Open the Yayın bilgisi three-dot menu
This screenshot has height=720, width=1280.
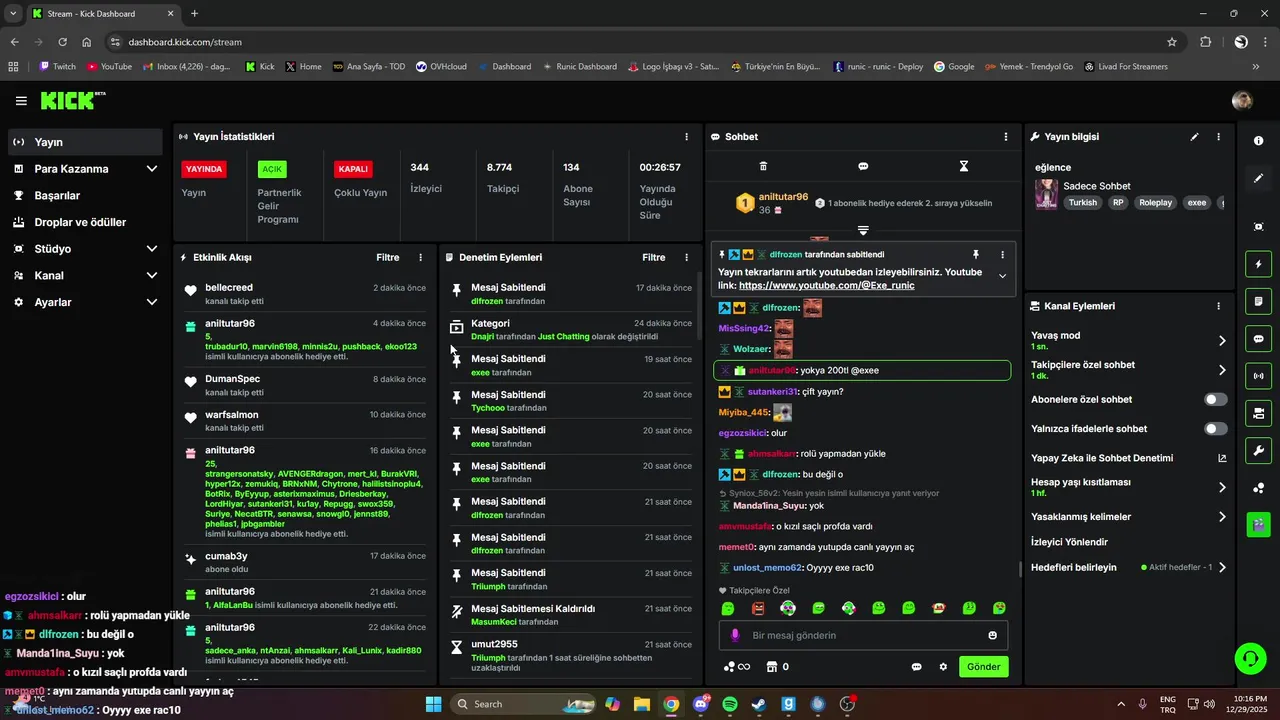click(1218, 137)
